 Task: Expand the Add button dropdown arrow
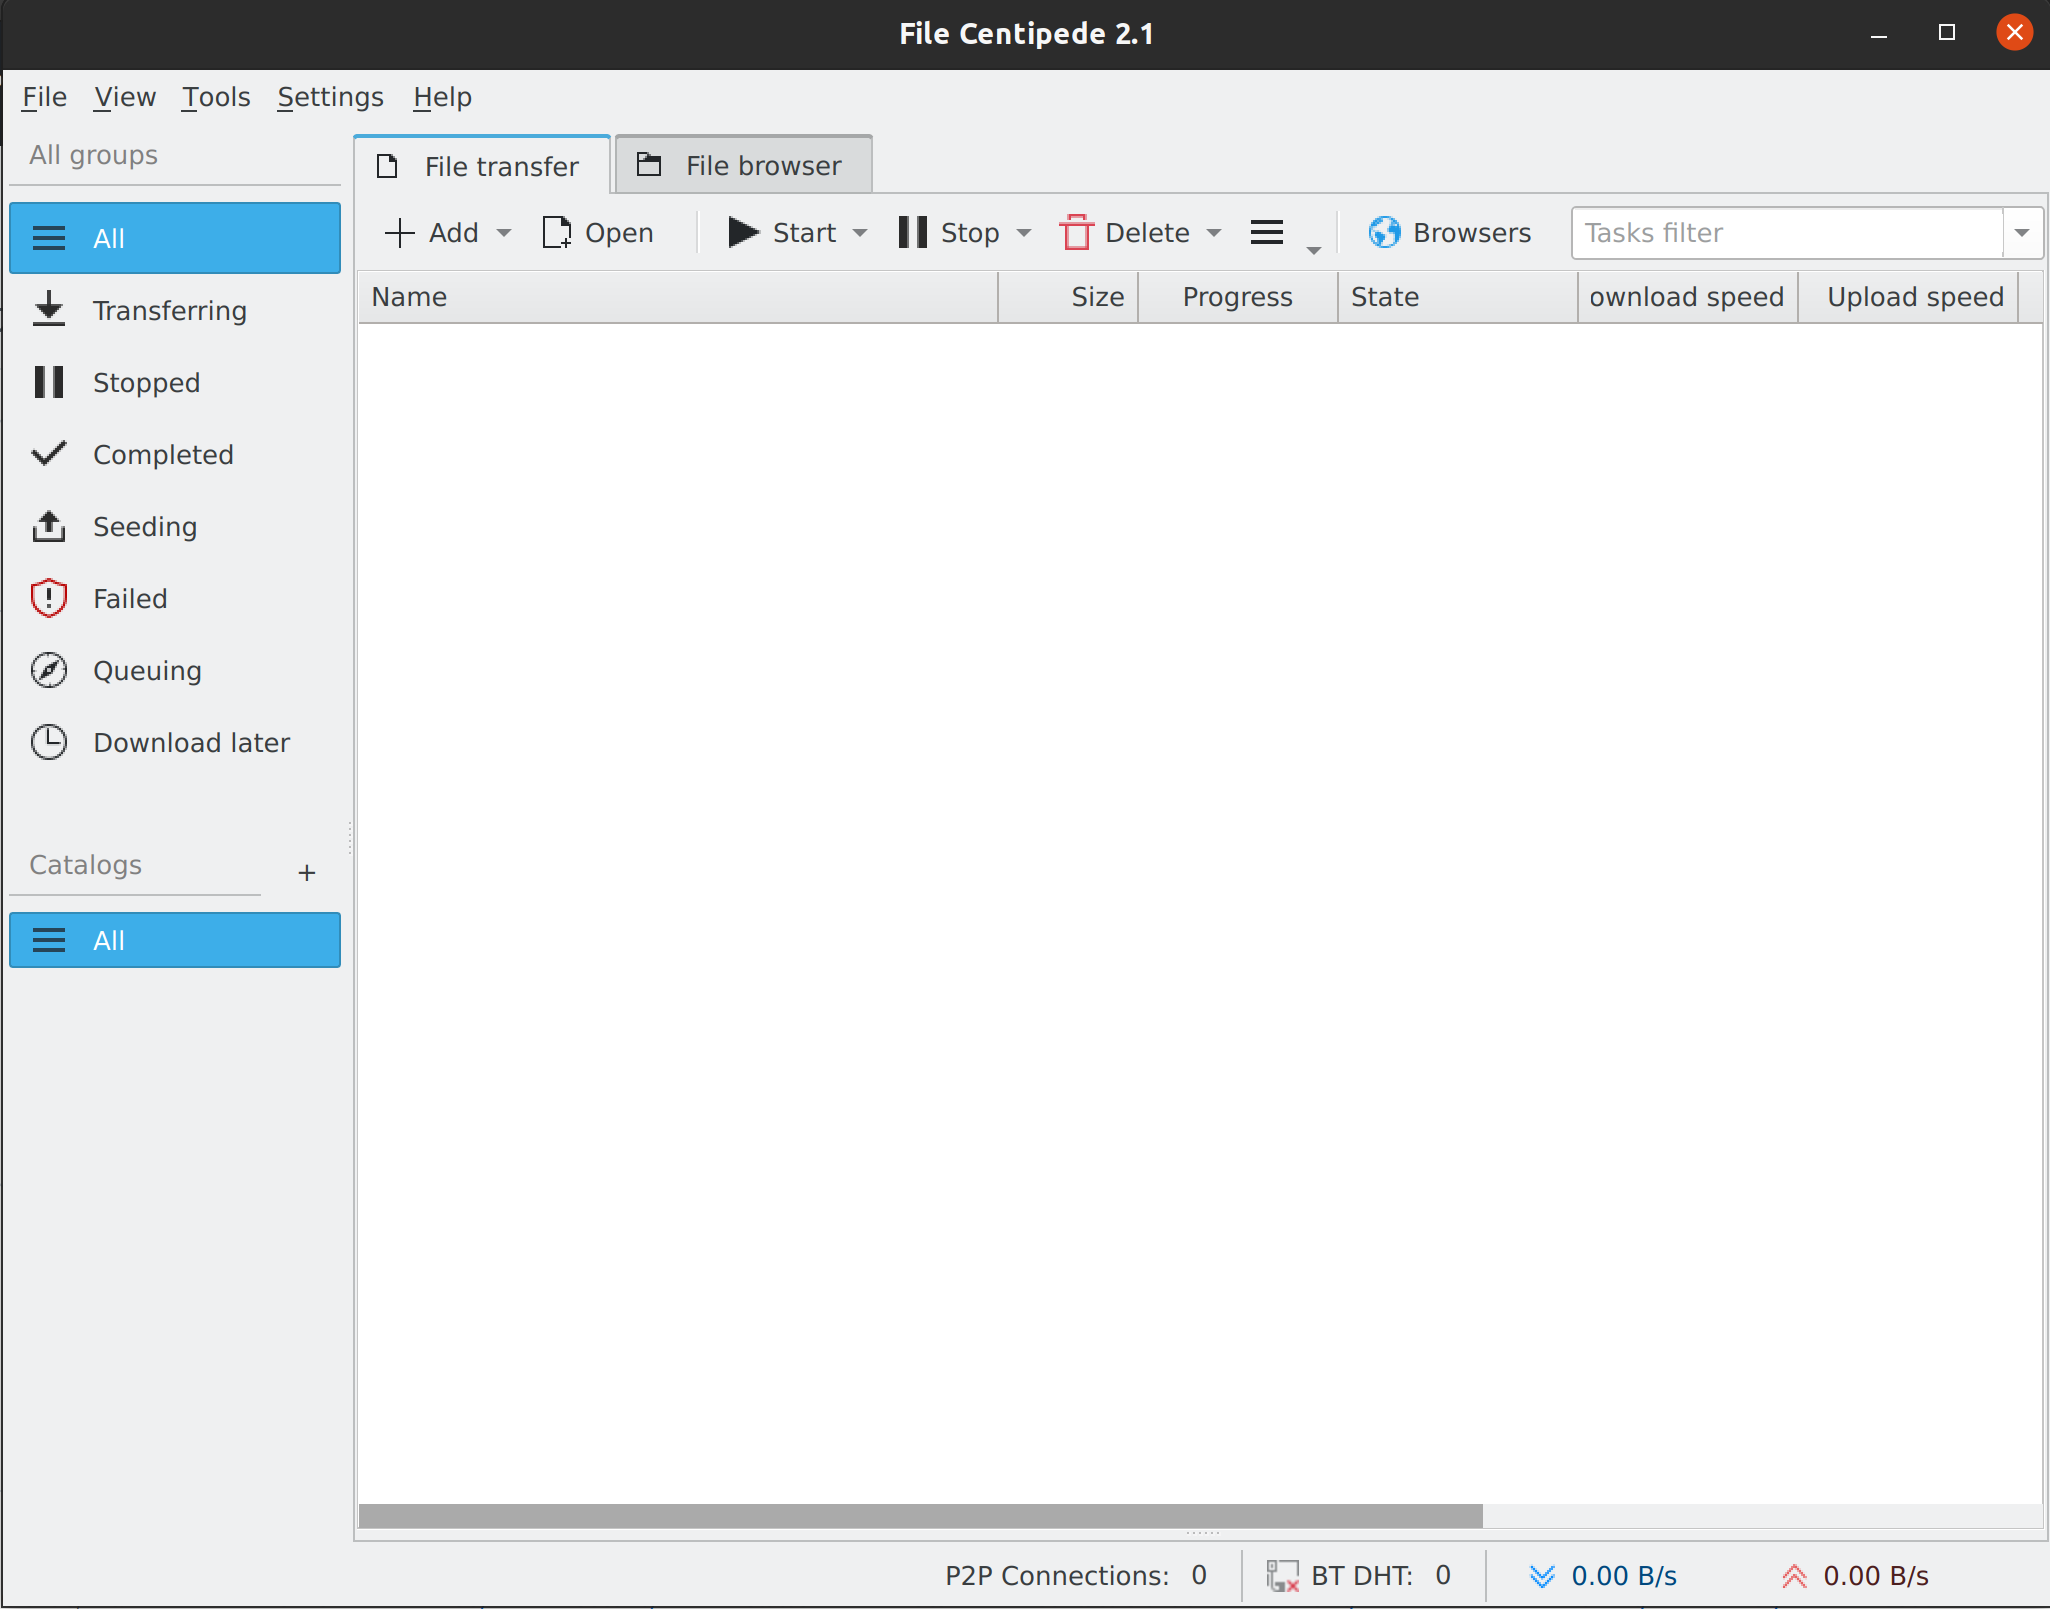(504, 233)
